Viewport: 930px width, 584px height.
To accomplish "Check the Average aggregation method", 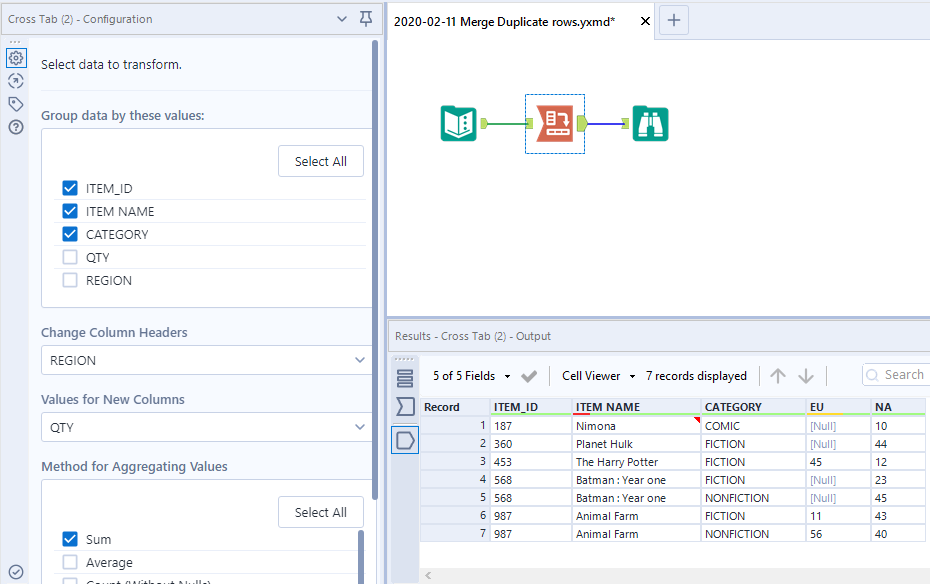I will (70, 562).
